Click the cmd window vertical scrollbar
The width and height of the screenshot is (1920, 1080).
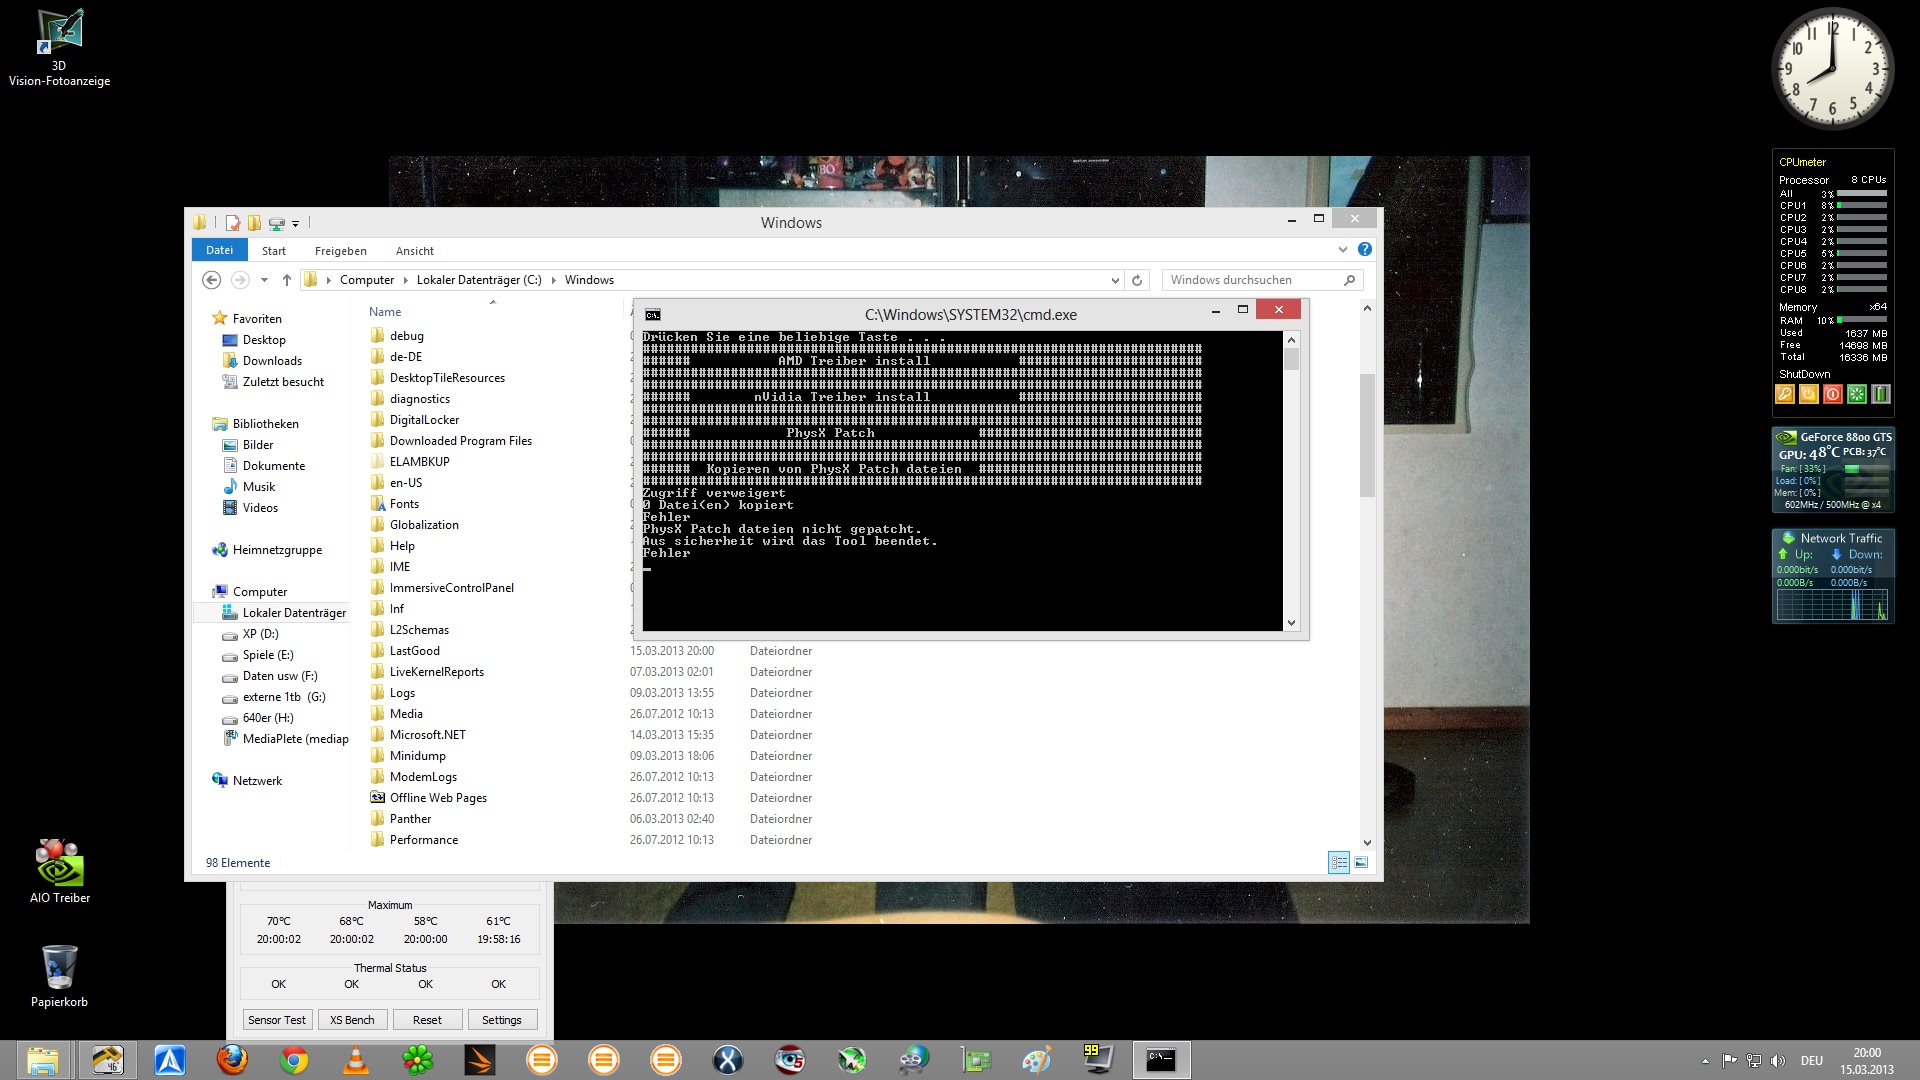1291,480
